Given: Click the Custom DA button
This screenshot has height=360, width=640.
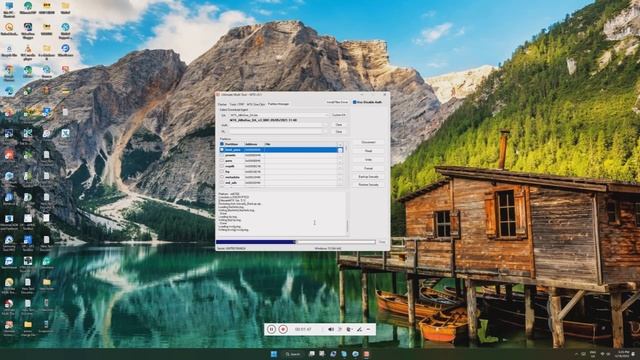Looking at the screenshot, I should click(x=339, y=115).
